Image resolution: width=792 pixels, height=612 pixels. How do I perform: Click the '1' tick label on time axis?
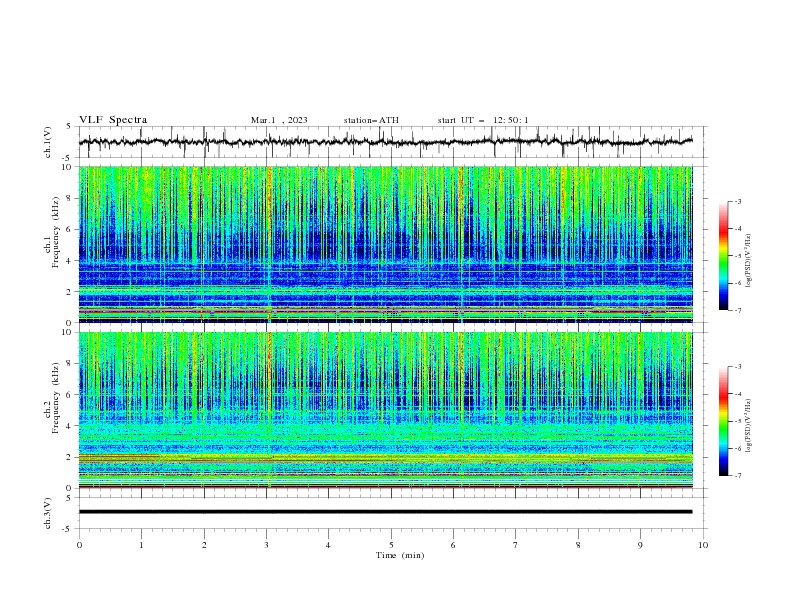(x=141, y=545)
